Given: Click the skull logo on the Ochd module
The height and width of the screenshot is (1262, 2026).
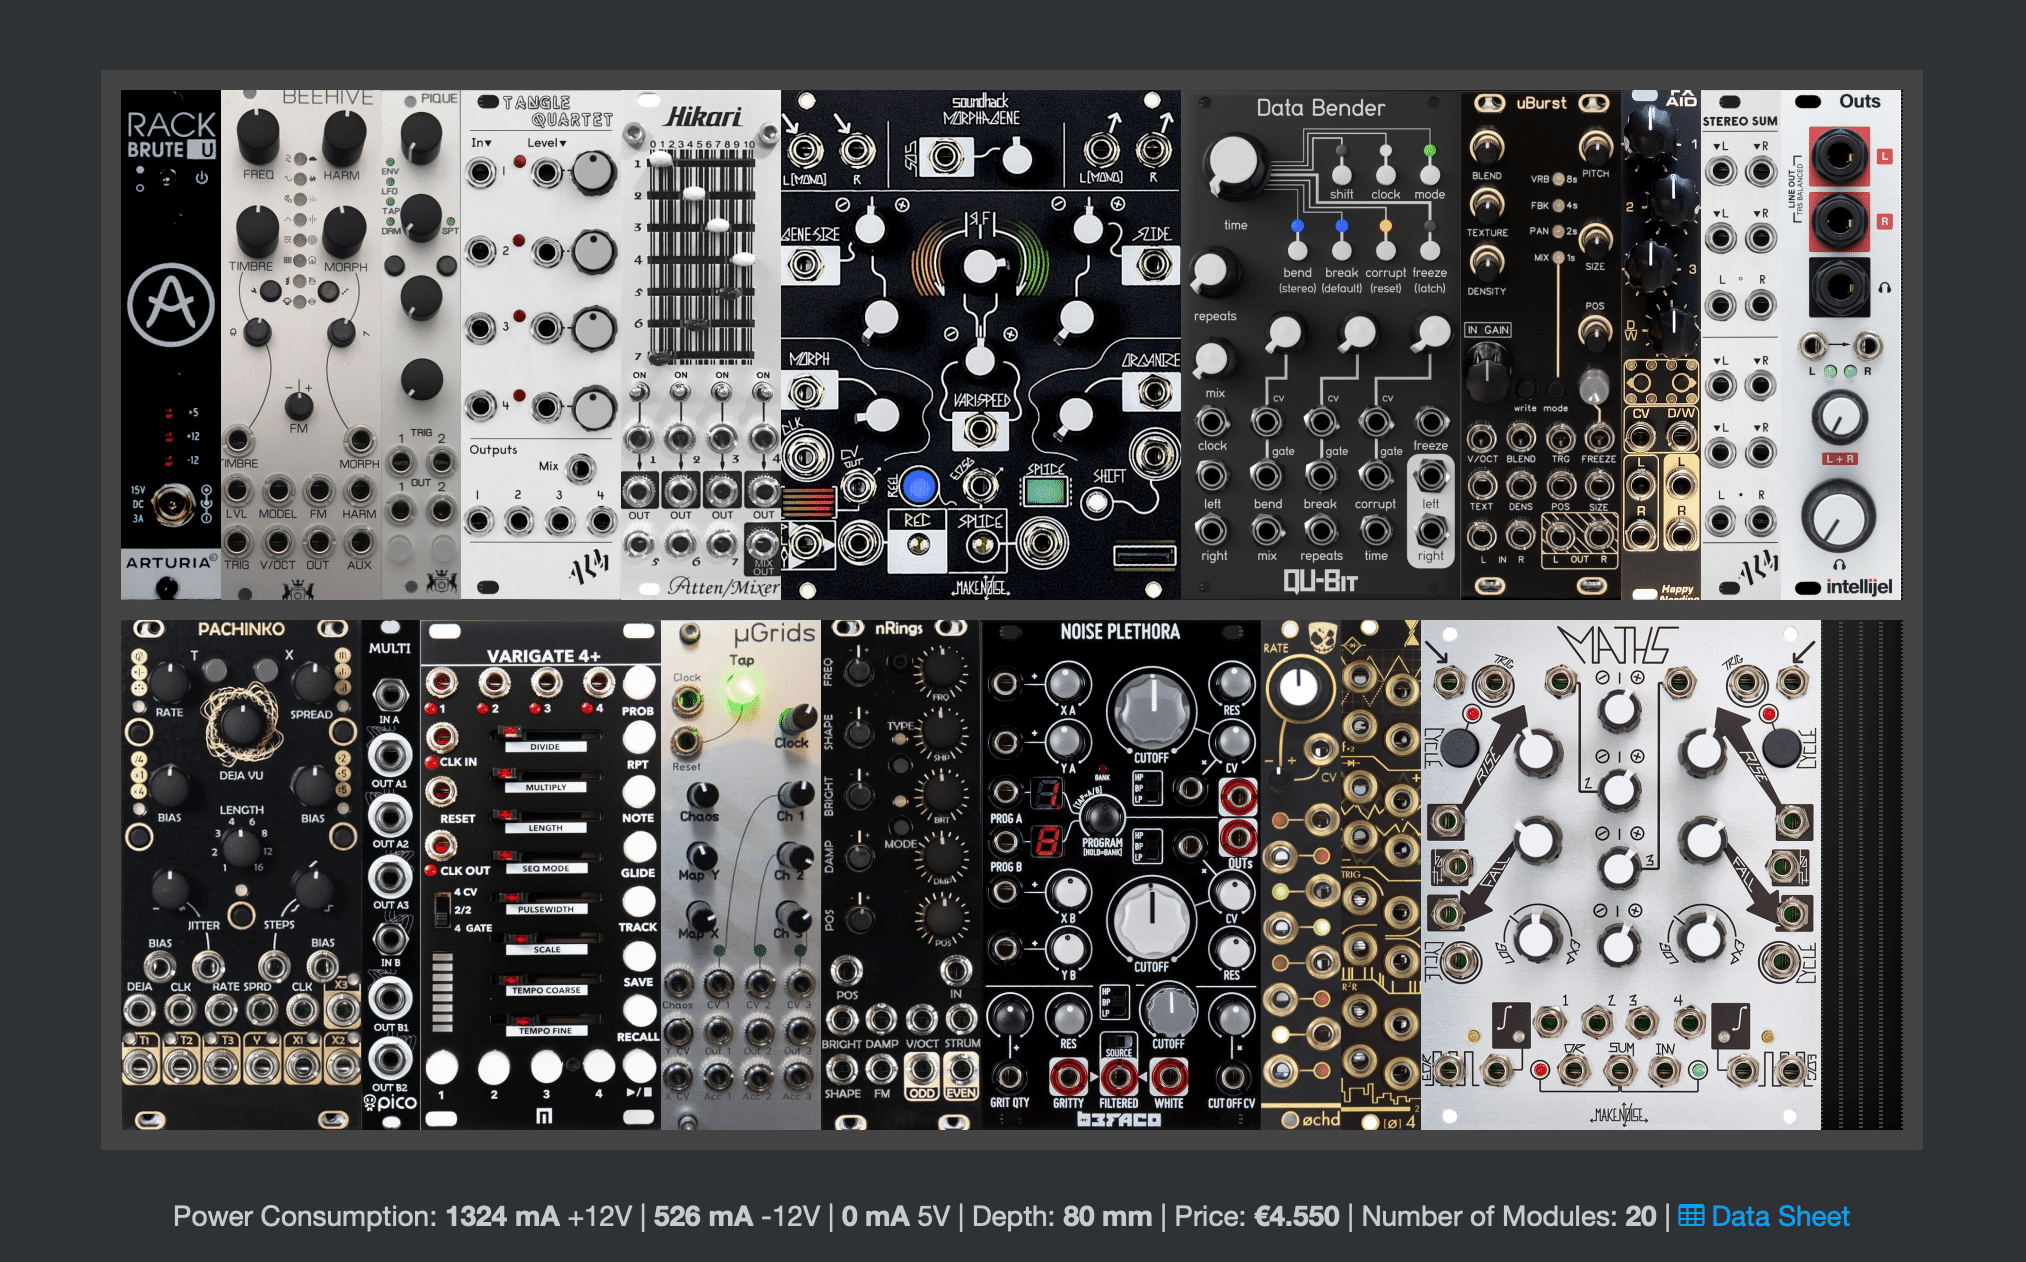Looking at the screenshot, I should (1322, 638).
